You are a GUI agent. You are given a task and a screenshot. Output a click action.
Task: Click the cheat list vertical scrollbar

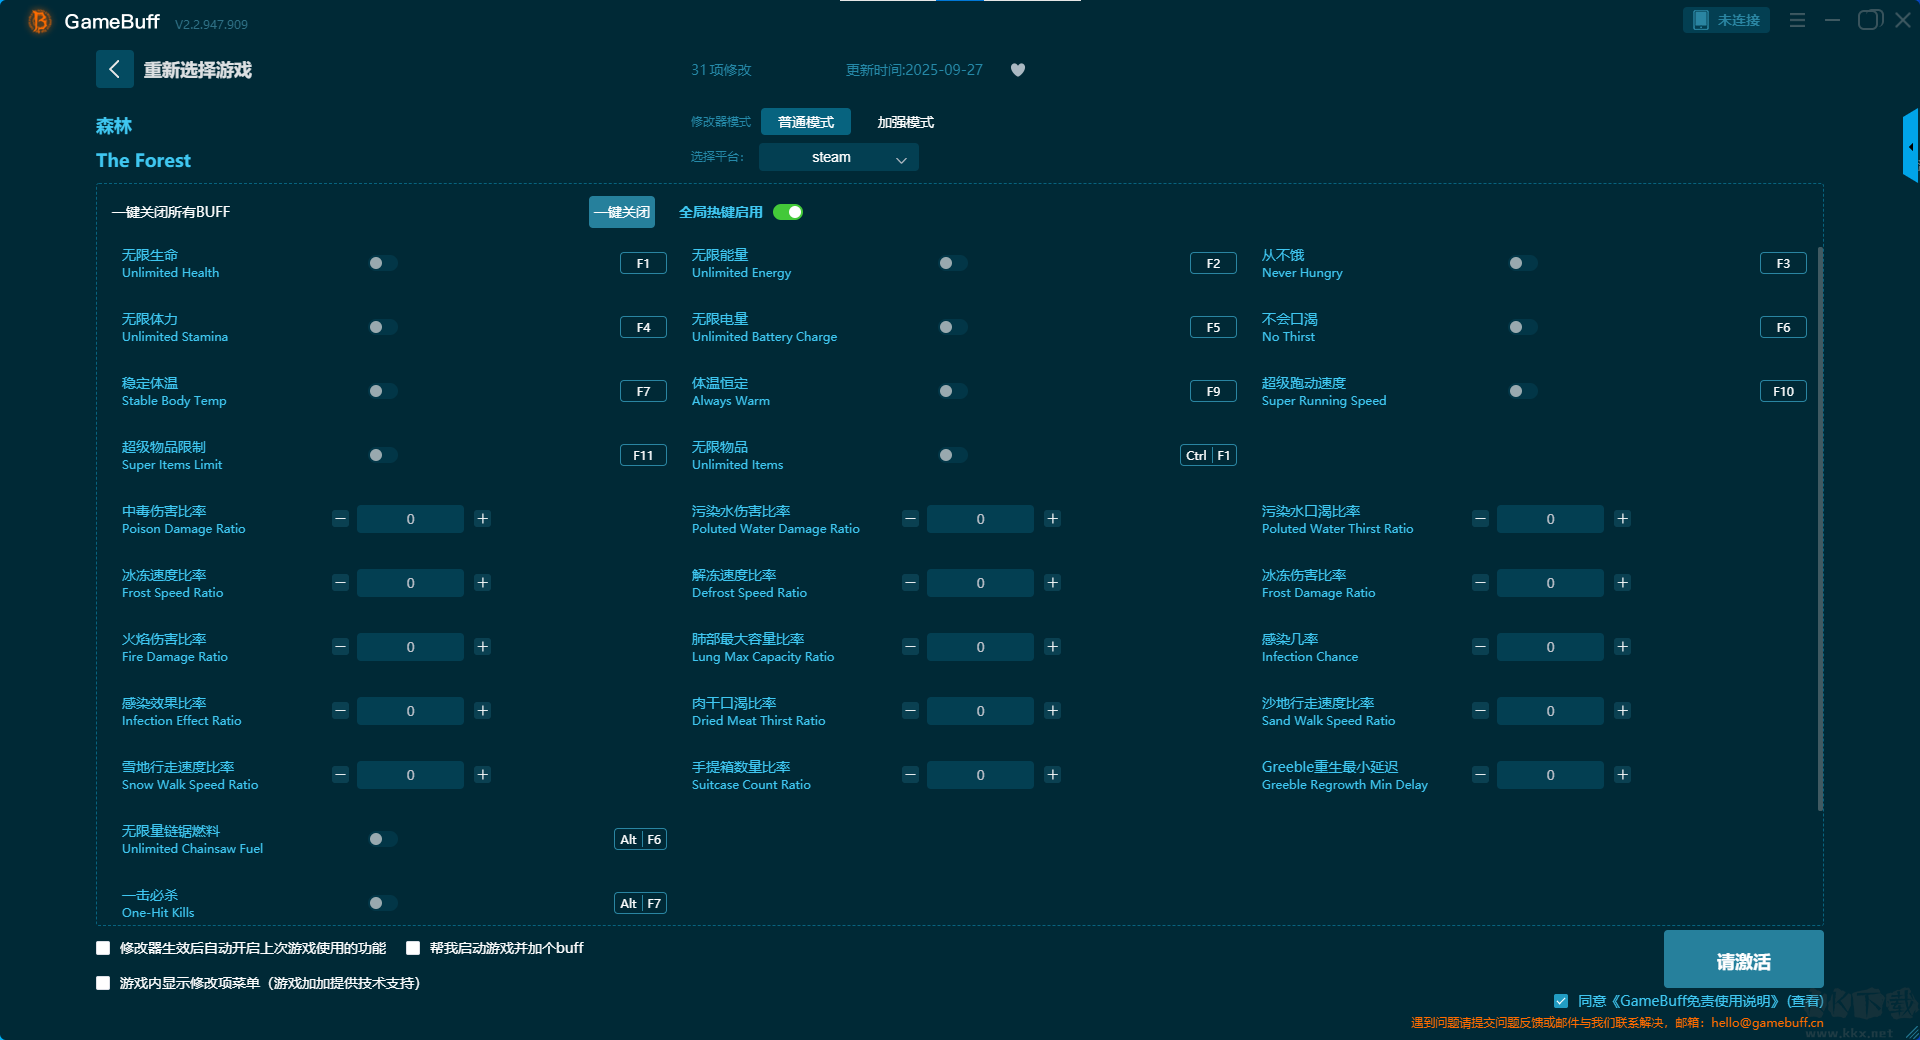click(x=1820, y=529)
